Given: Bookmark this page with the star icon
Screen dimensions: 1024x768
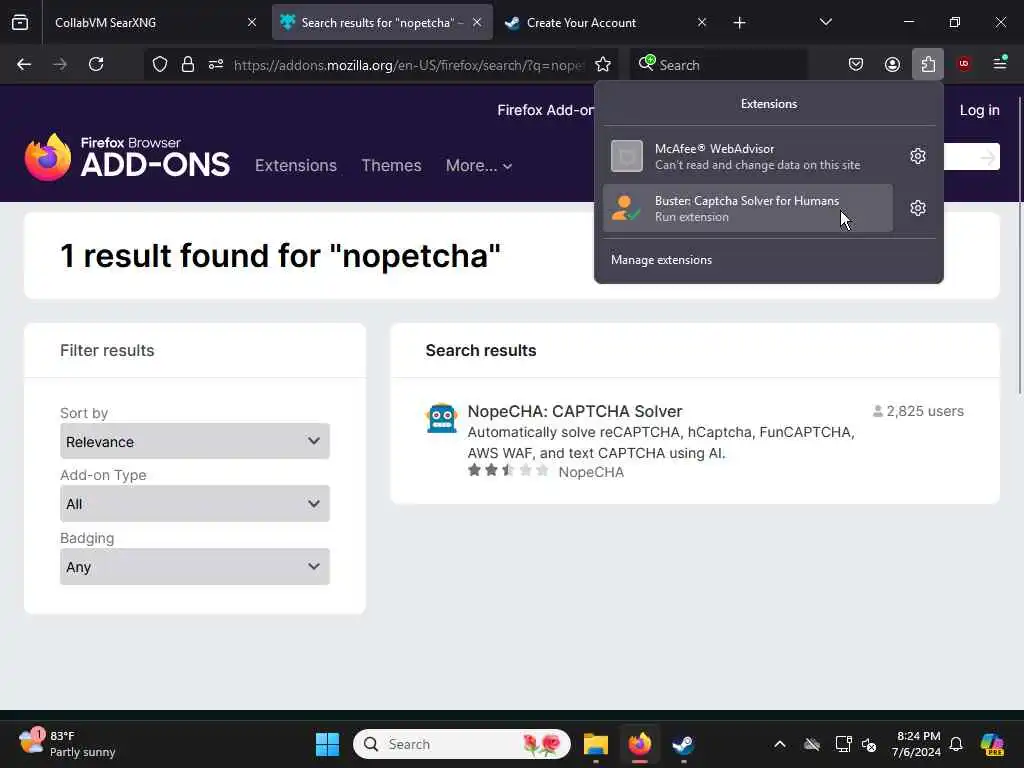Looking at the screenshot, I should 603,64.
